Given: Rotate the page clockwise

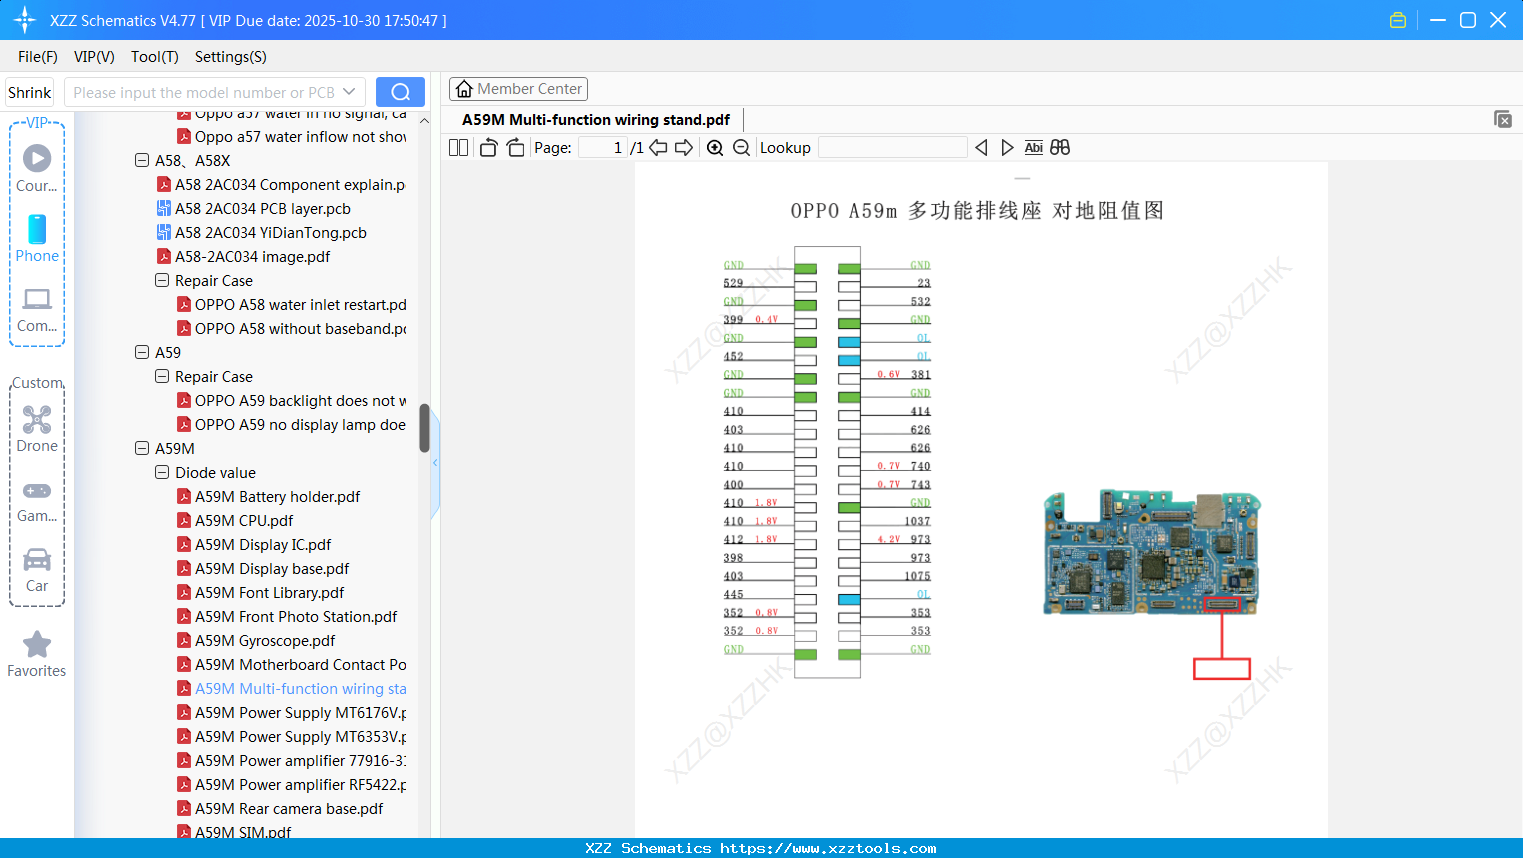Looking at the screenshot, I should [515, 147].
